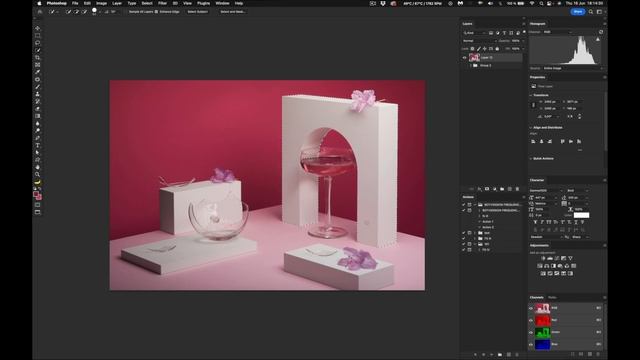The image size is (640, 360).
Task: Select the Hand tool
Action: pyautogui.click(x=38, y=167)
